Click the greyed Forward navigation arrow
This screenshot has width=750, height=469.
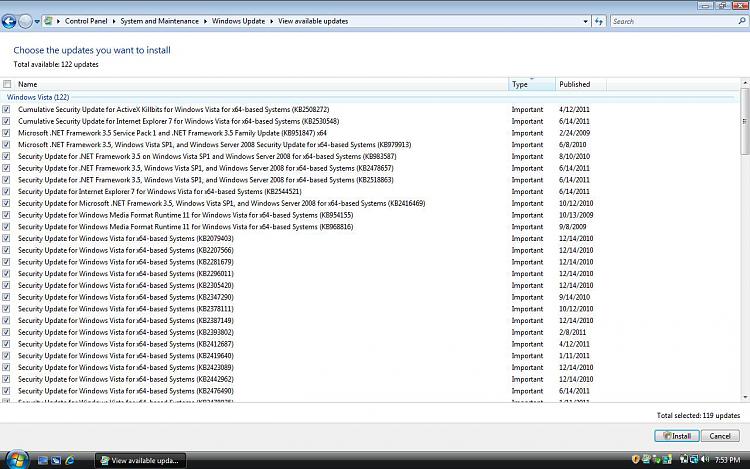[25, 21]
